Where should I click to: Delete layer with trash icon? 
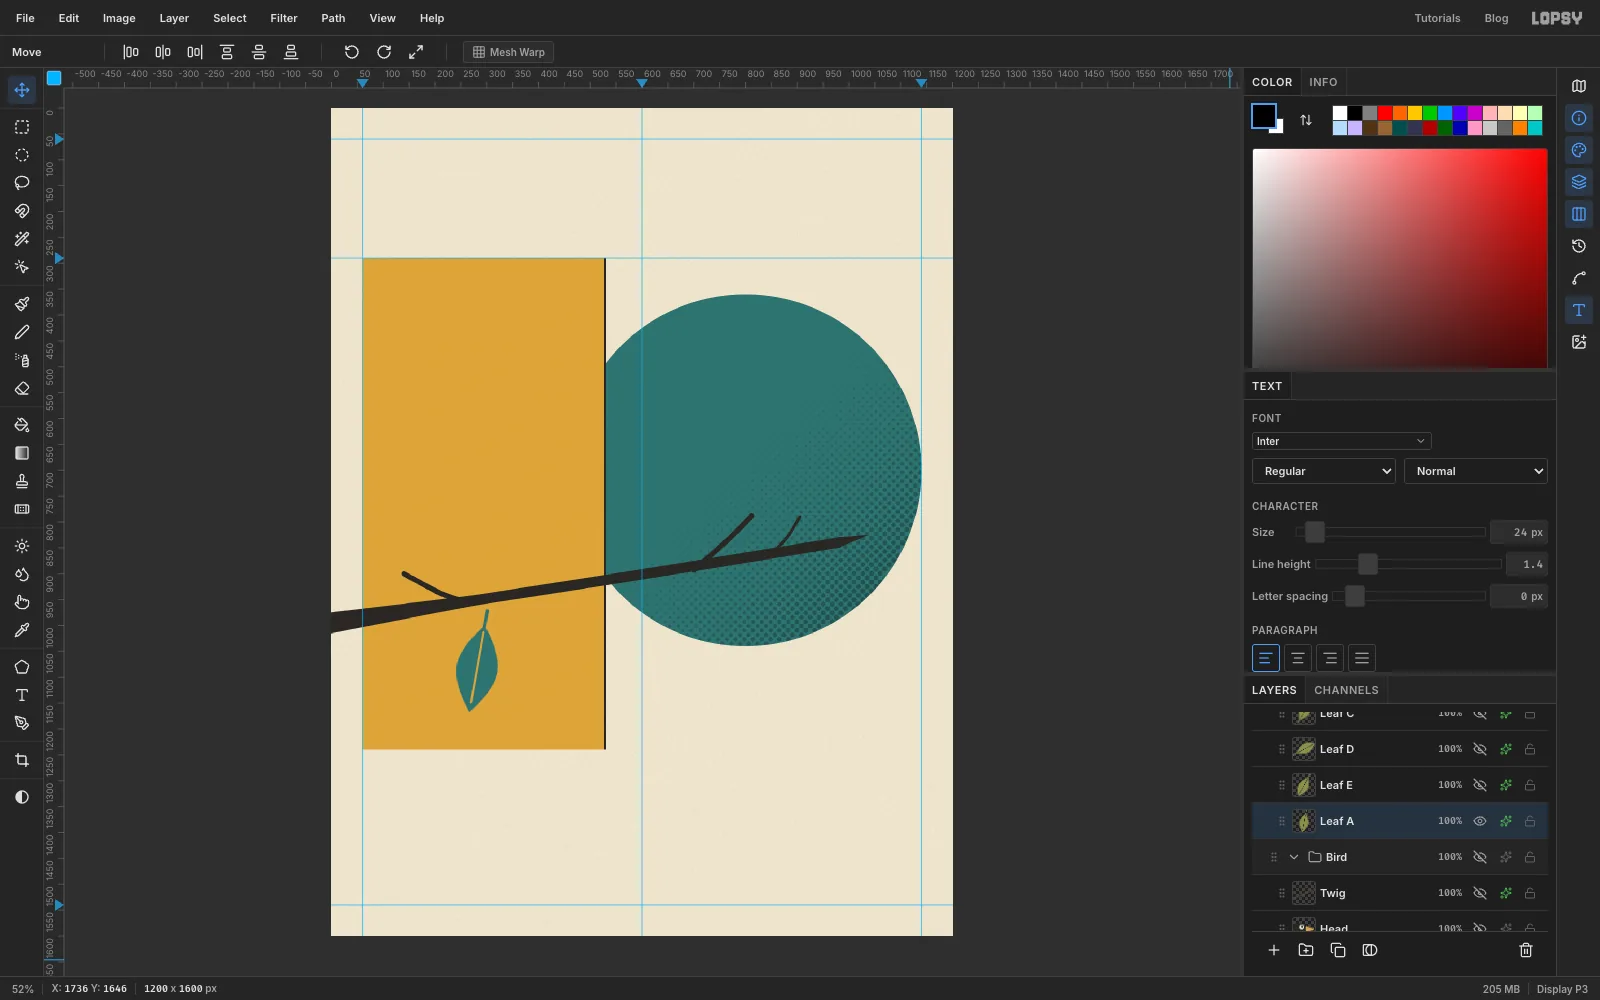click(x=1526, y=950)
